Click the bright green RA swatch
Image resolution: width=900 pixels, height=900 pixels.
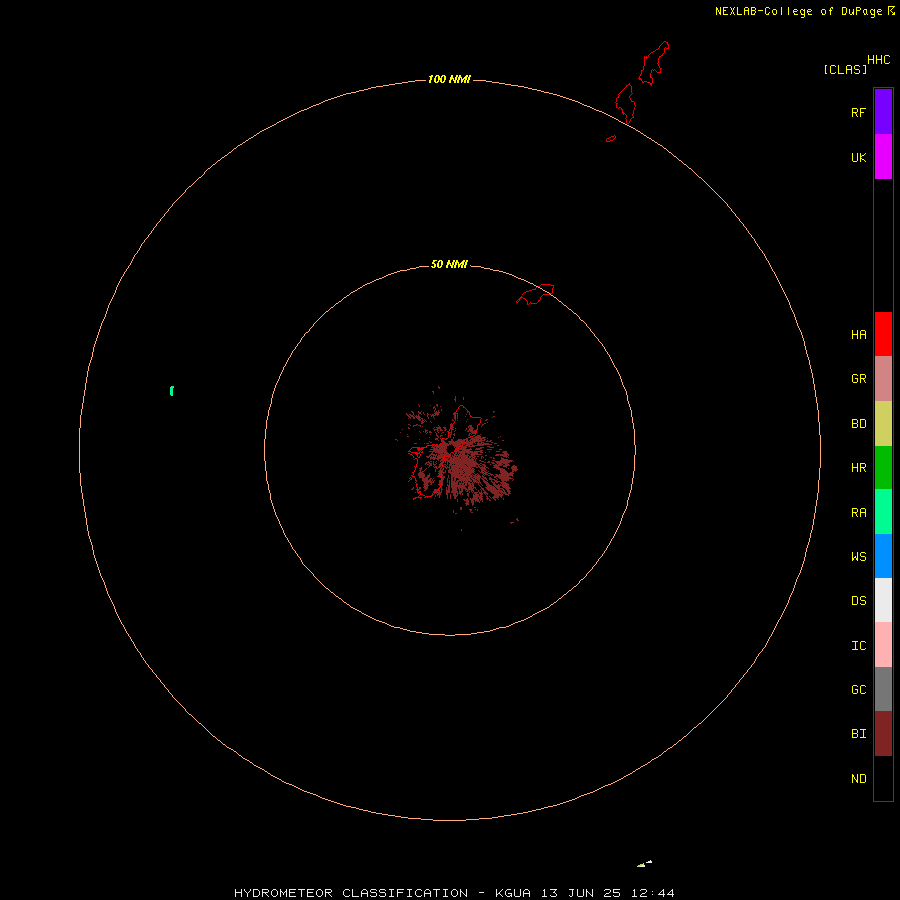[x=883, y=512]
